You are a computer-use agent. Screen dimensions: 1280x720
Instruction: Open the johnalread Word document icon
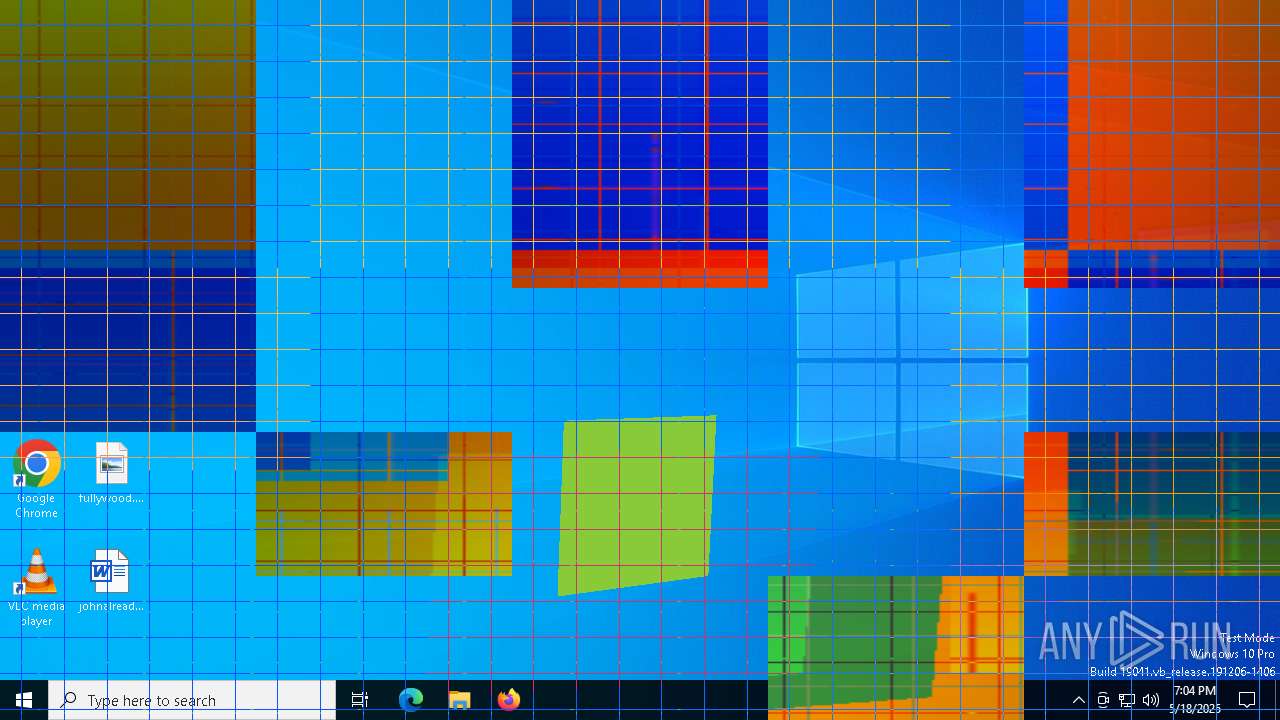111,581
